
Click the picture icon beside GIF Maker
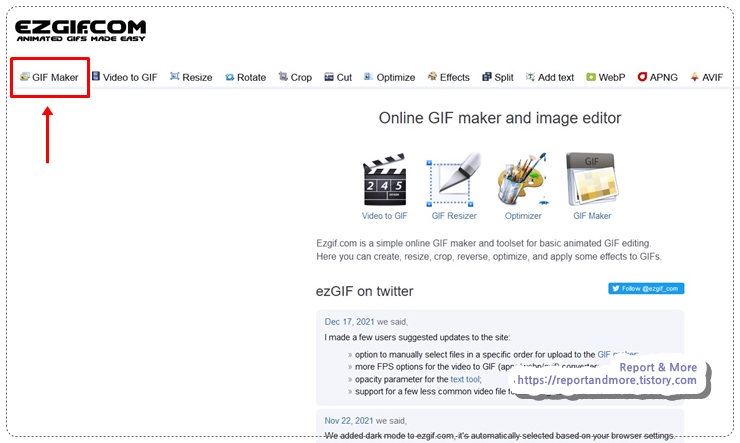click(25, 76)
